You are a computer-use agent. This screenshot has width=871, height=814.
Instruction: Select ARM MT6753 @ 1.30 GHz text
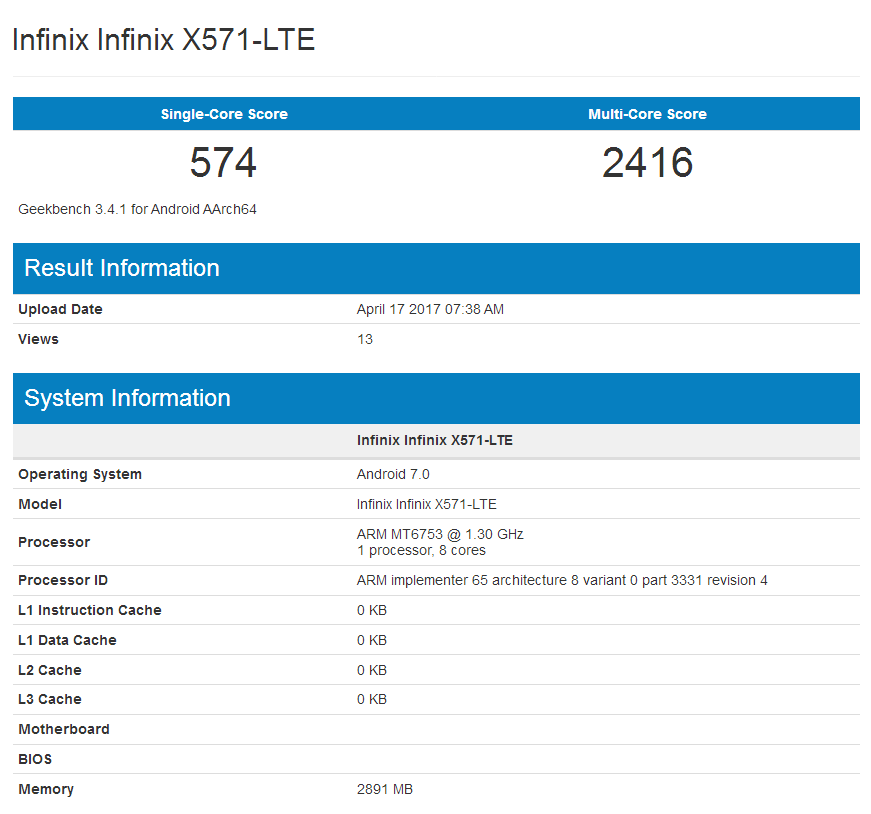(x=440, y=534)
